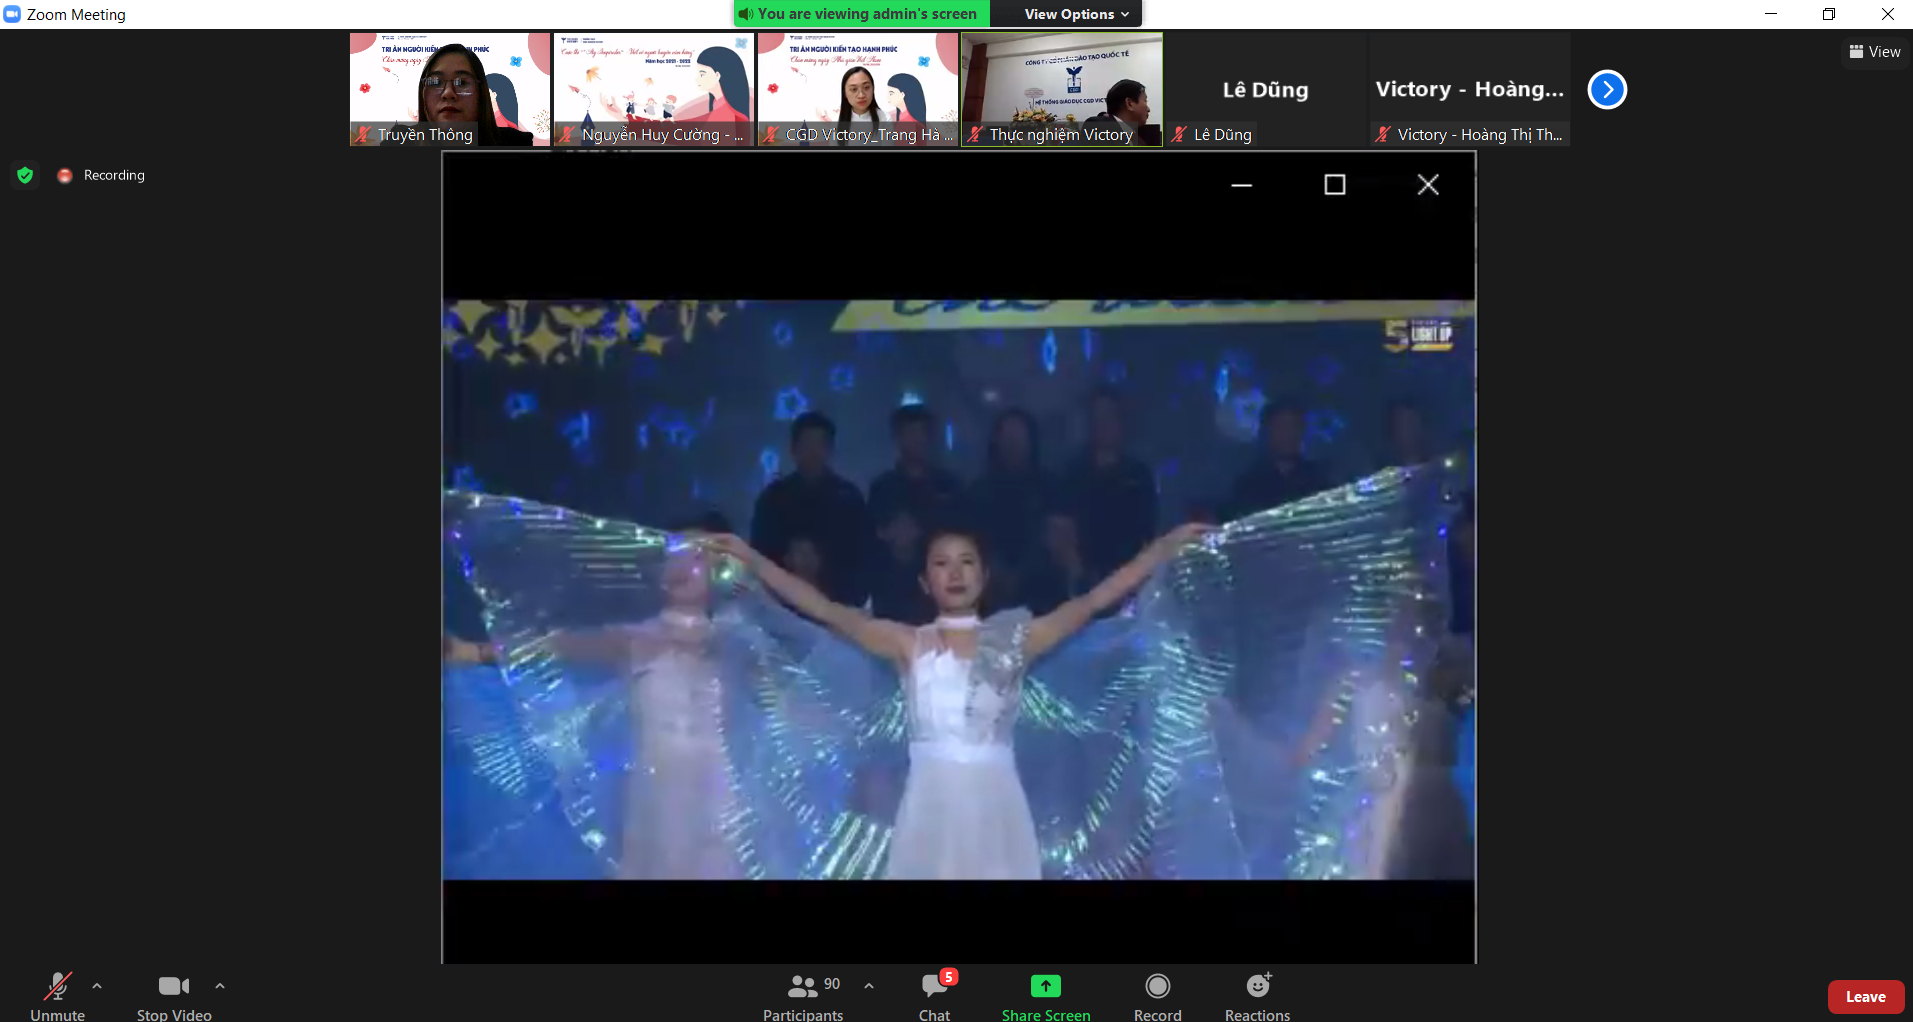The width and height of the screenshot is (1913, 1022).
Task: Stop your video camera
Action: pos(173,993)
